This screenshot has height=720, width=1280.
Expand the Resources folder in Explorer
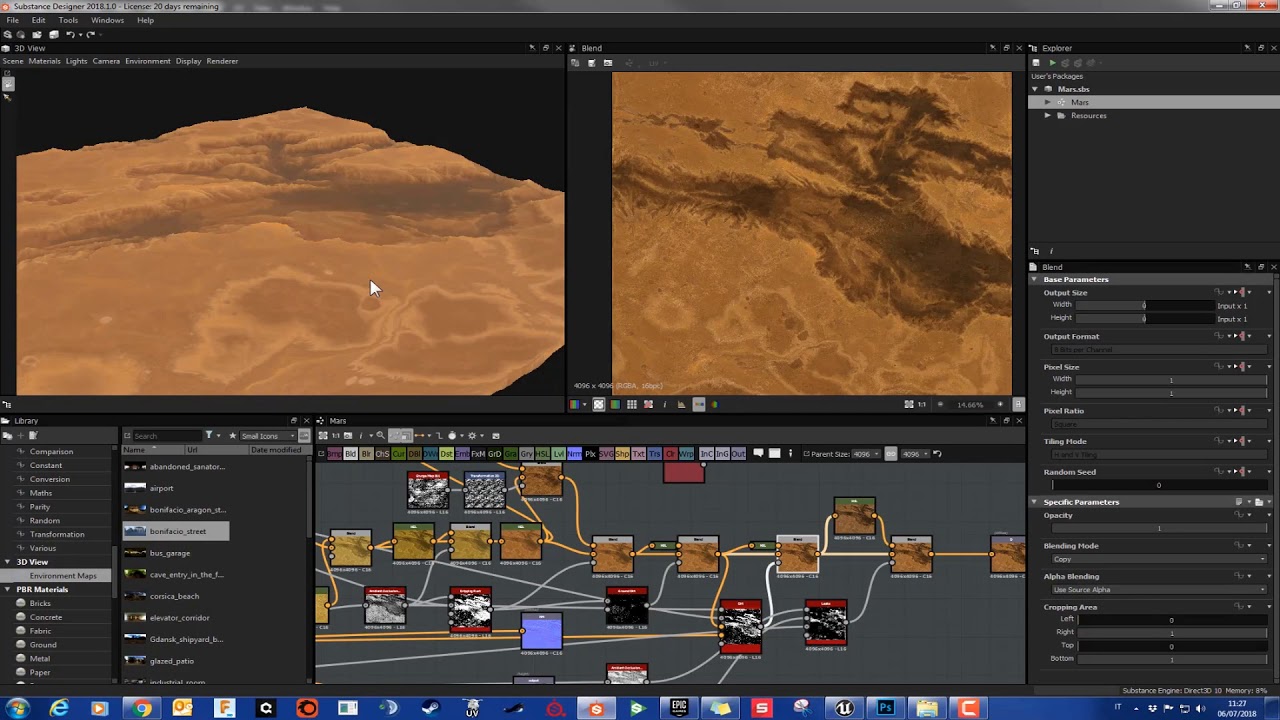tap(1047, 115)
